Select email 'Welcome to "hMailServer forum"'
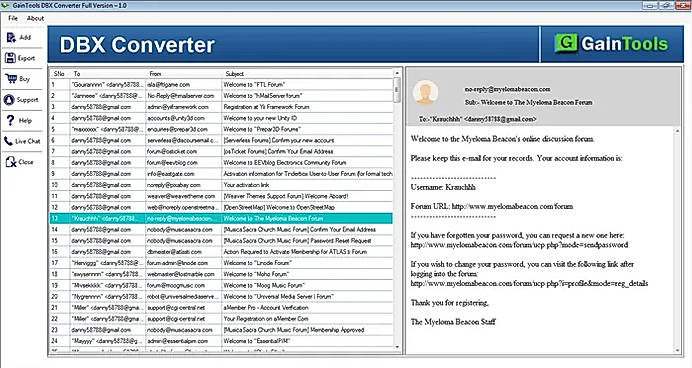 (x=221, y=95)
